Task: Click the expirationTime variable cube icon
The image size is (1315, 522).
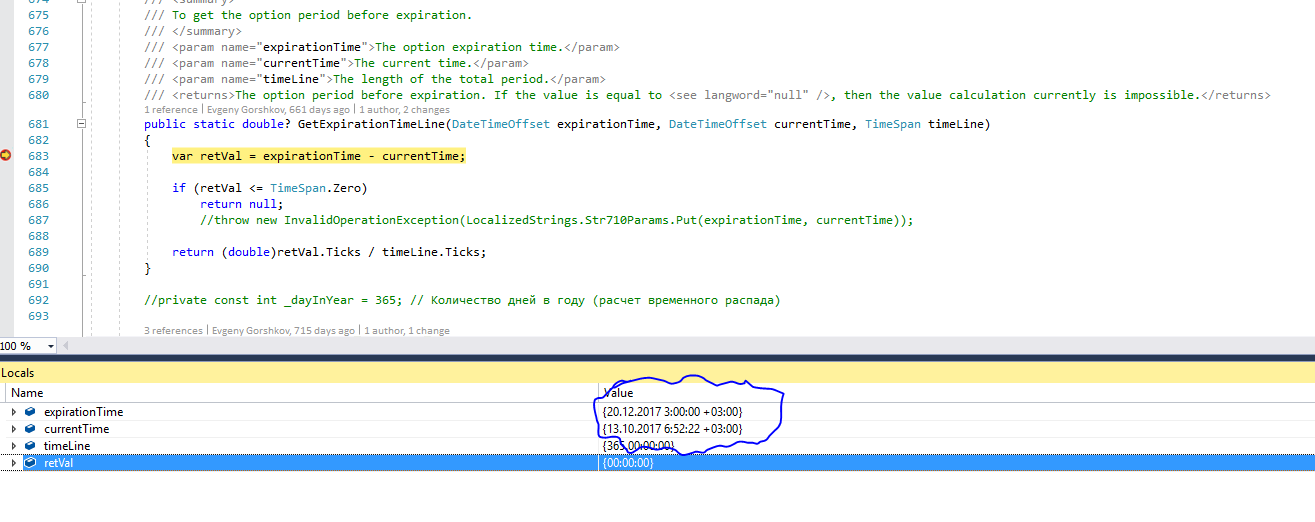Action: point(30,412)
